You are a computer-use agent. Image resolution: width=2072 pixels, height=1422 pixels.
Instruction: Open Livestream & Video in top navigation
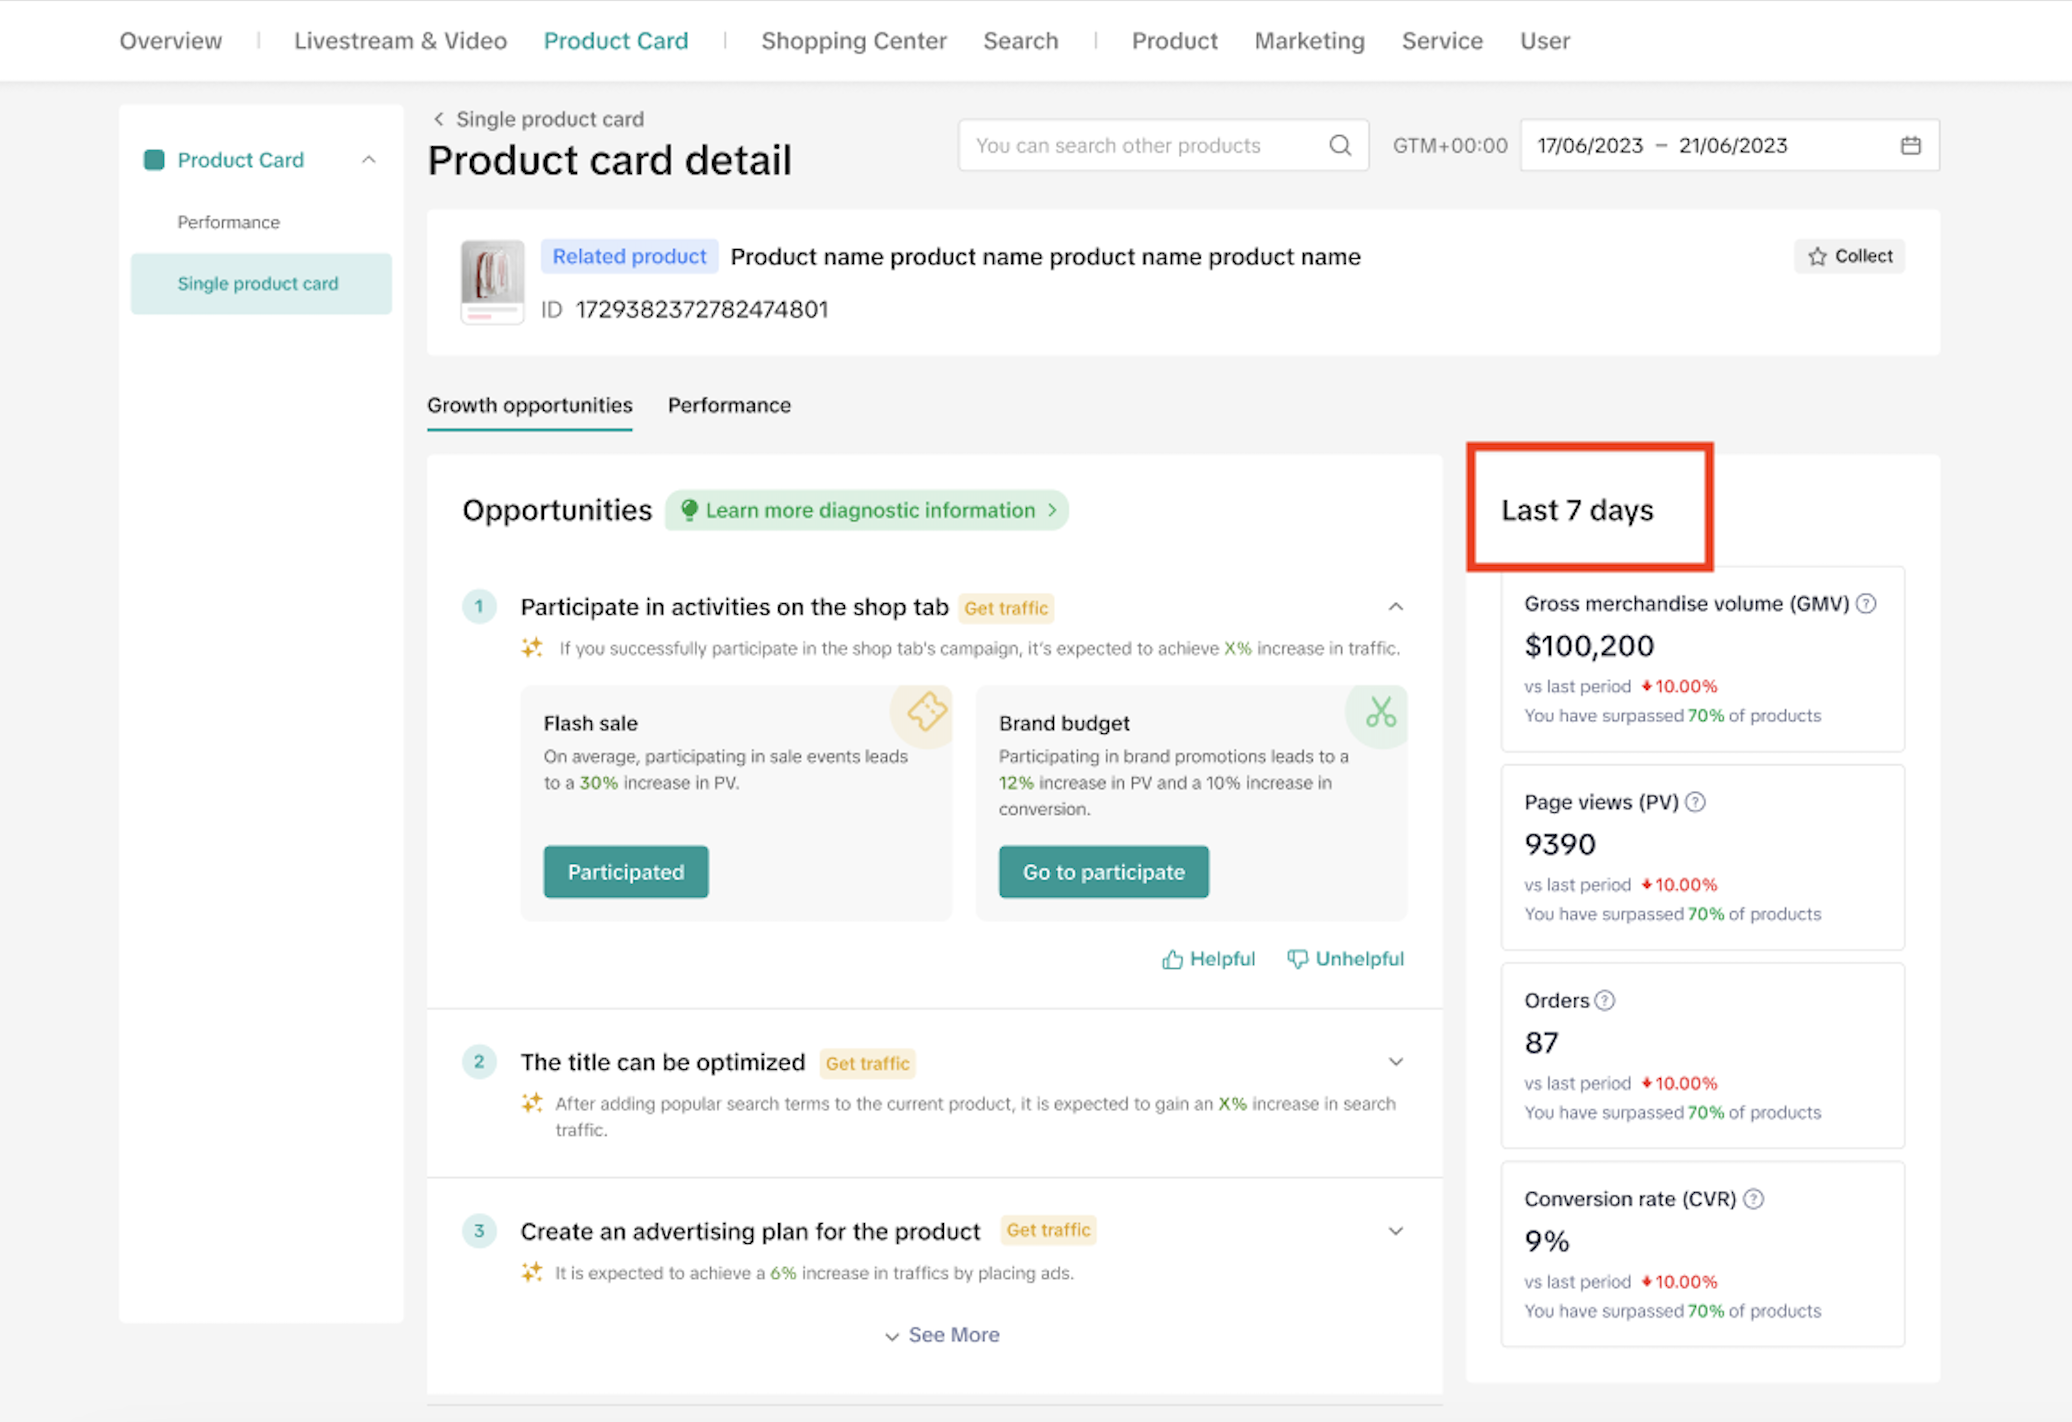pyautogui.click(x=400, y=41)
